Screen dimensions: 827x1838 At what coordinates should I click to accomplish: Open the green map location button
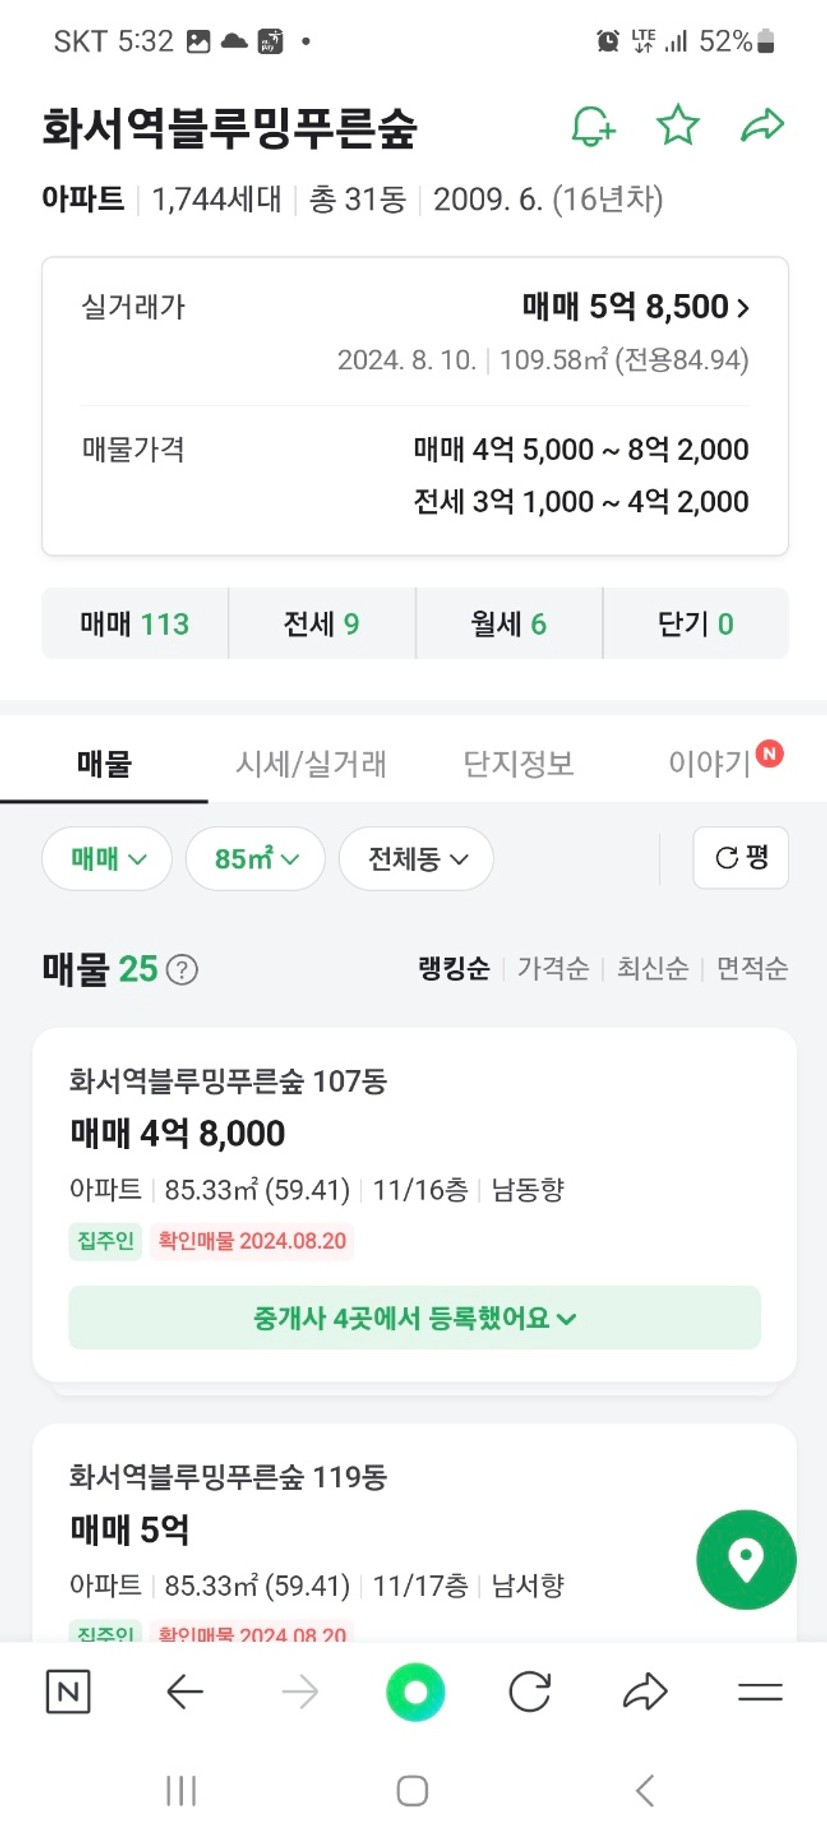tap(746, 1559)
